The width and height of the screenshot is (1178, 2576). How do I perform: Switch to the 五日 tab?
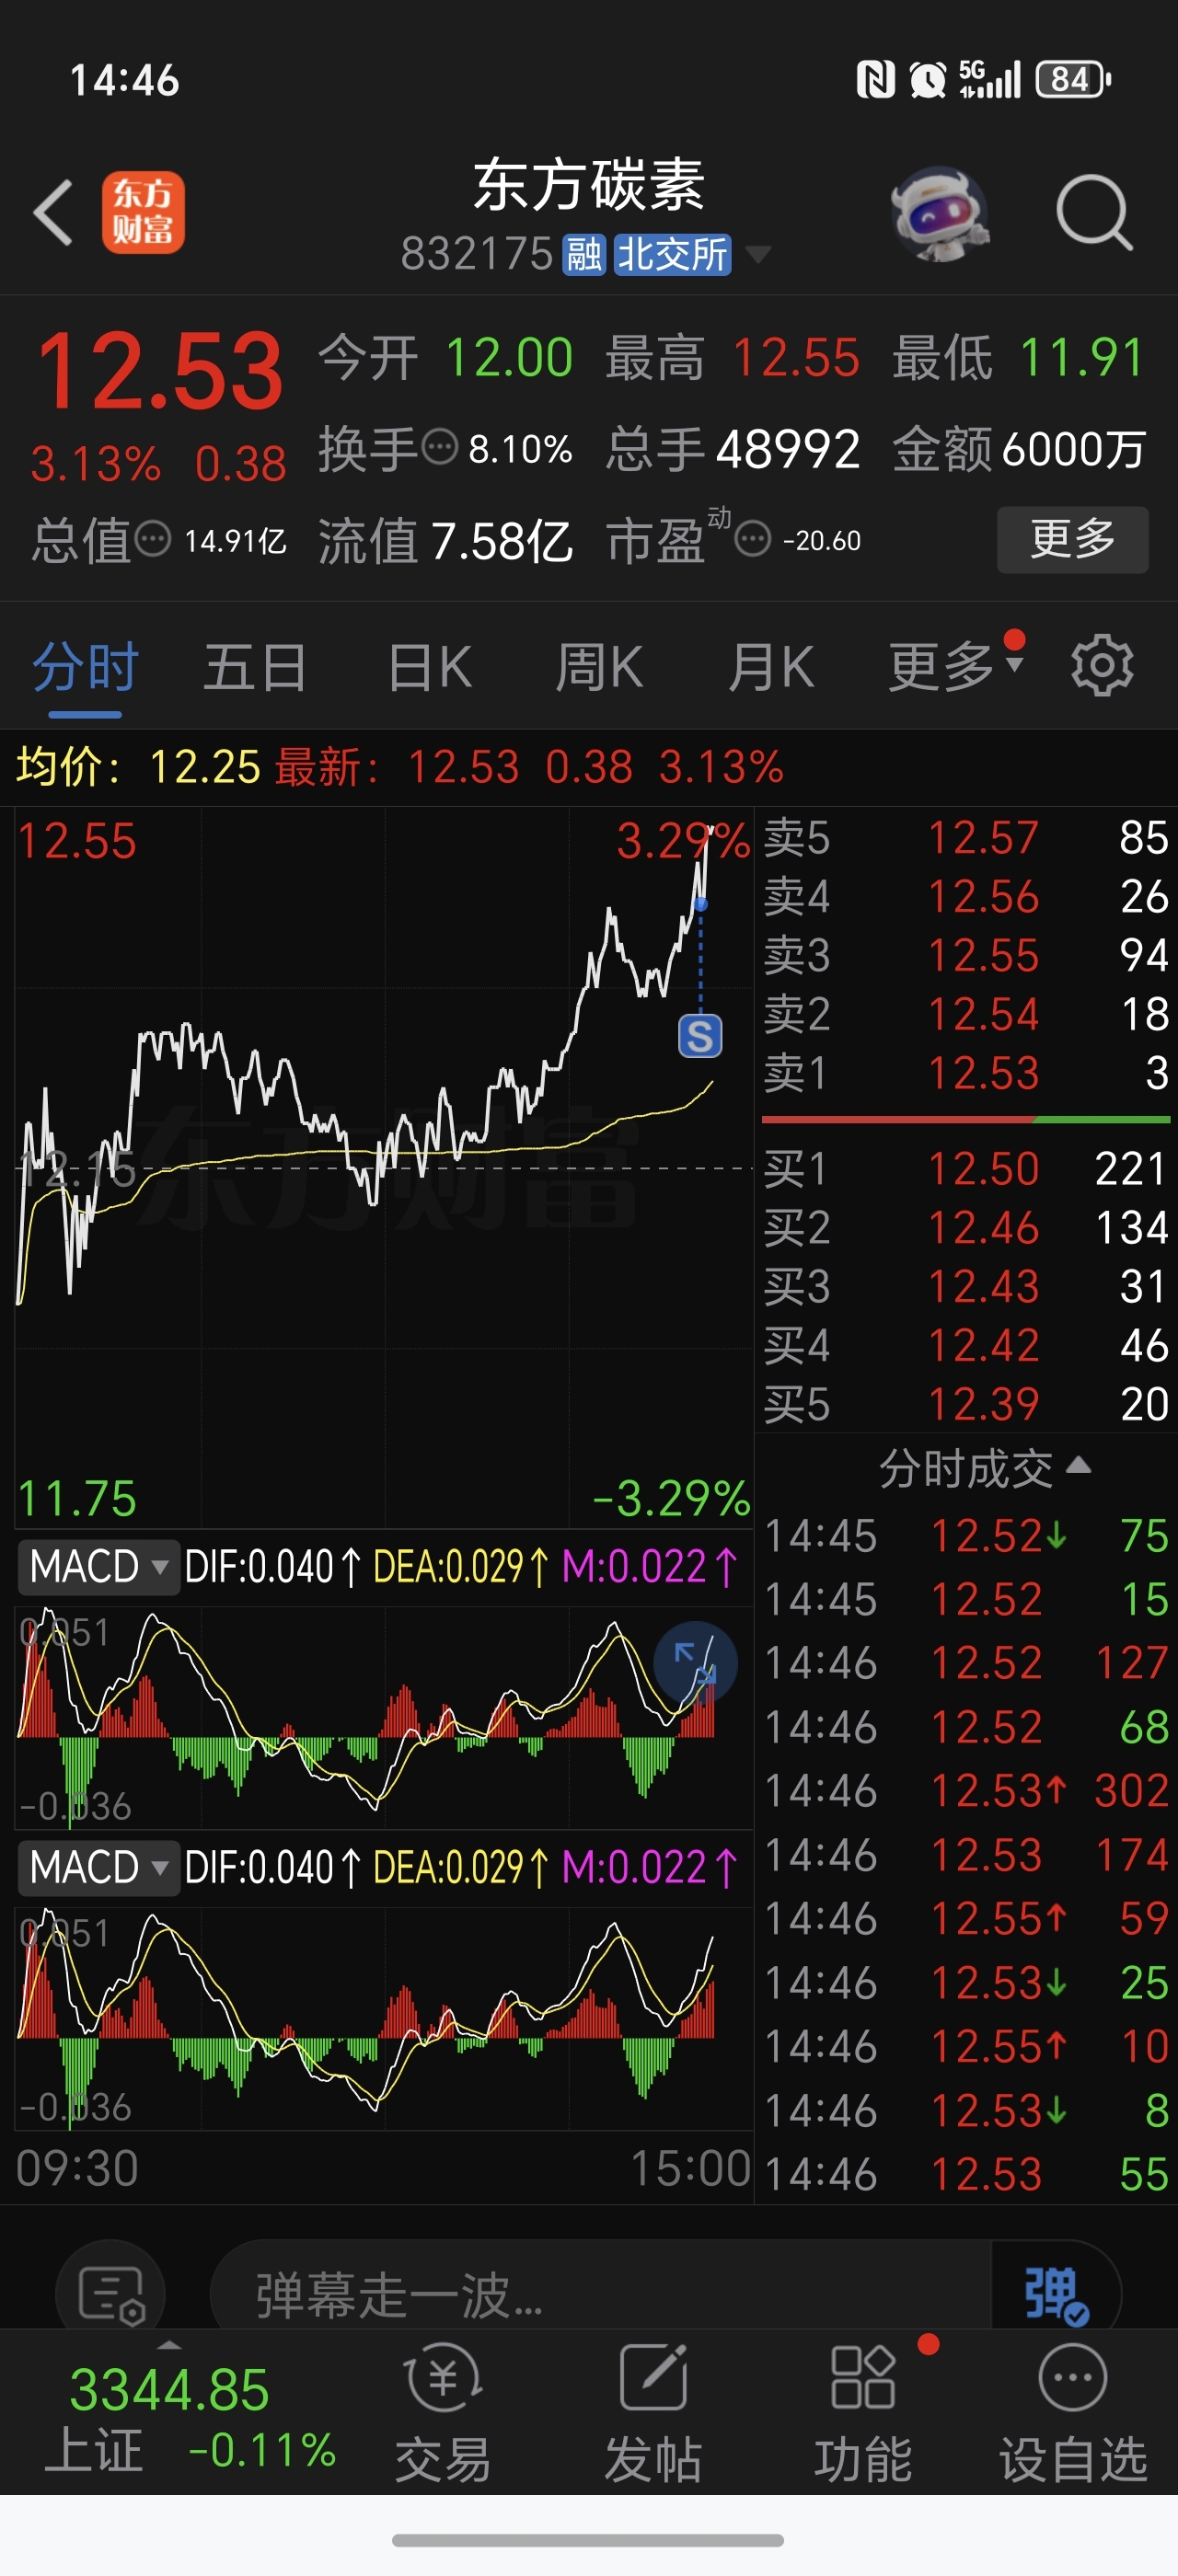click(x=255, y=667)
